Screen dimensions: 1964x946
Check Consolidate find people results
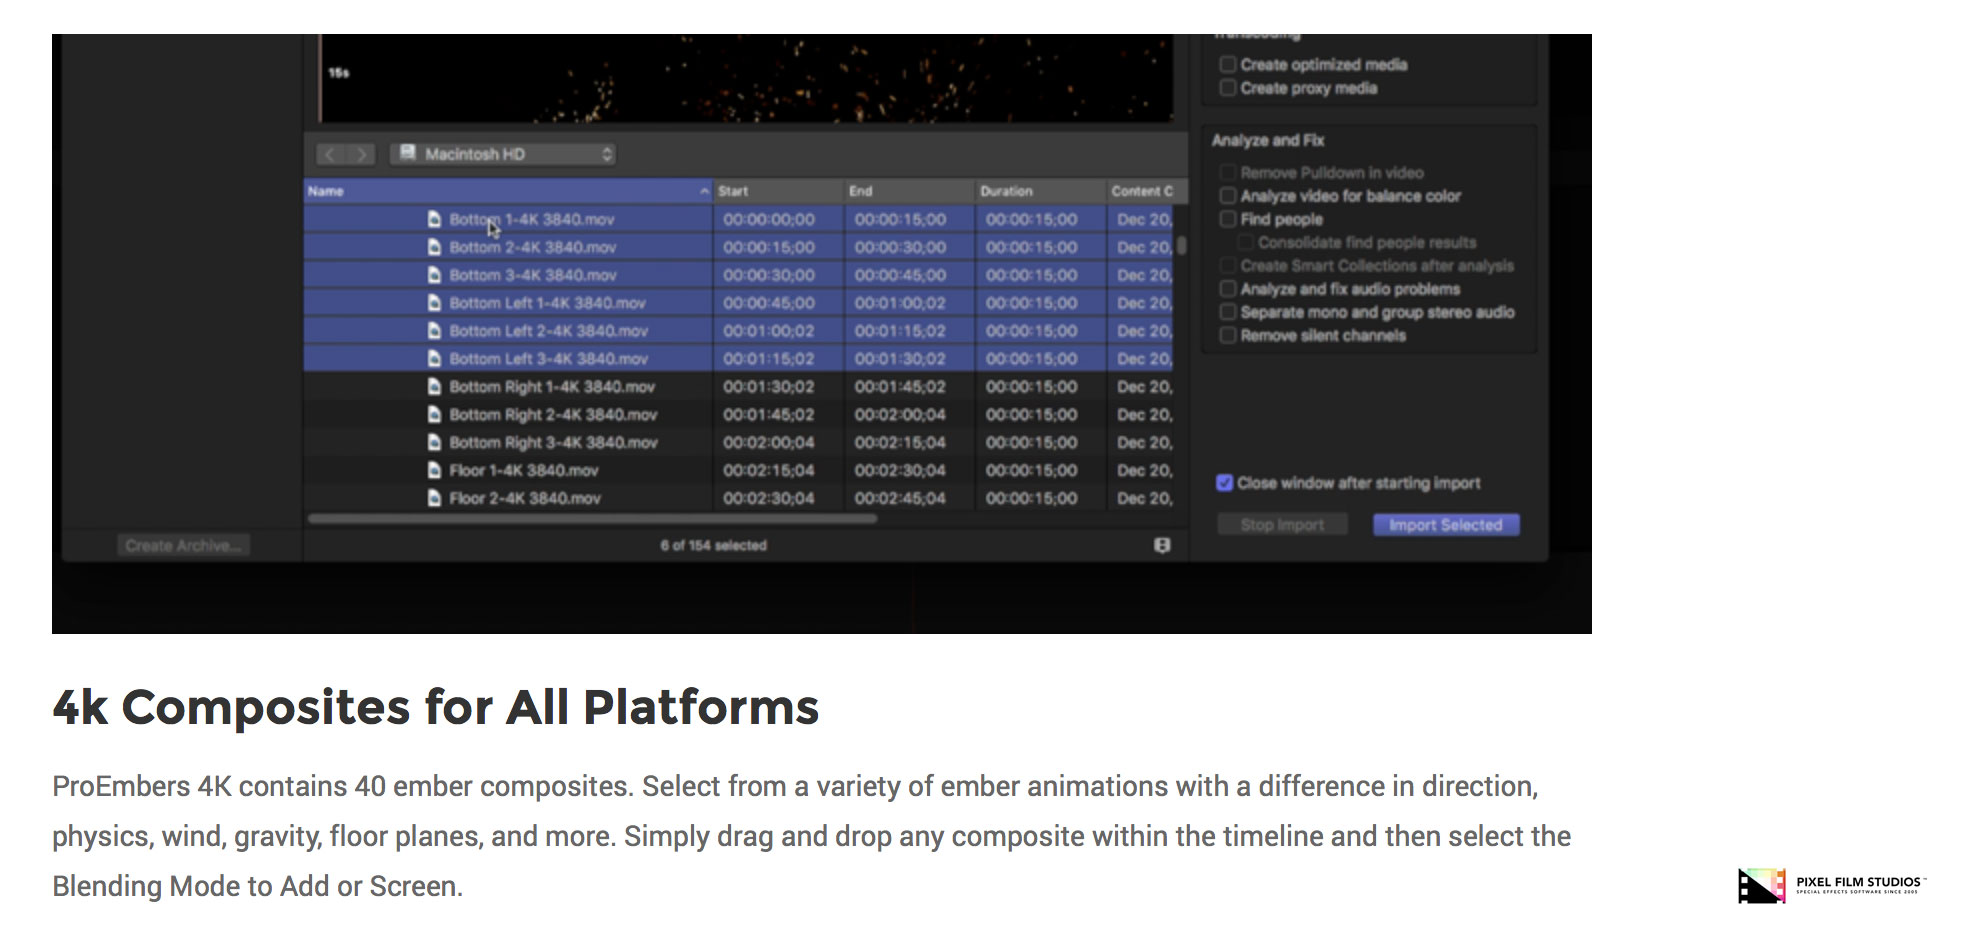pyautogui.click(x=1245, y=242)
